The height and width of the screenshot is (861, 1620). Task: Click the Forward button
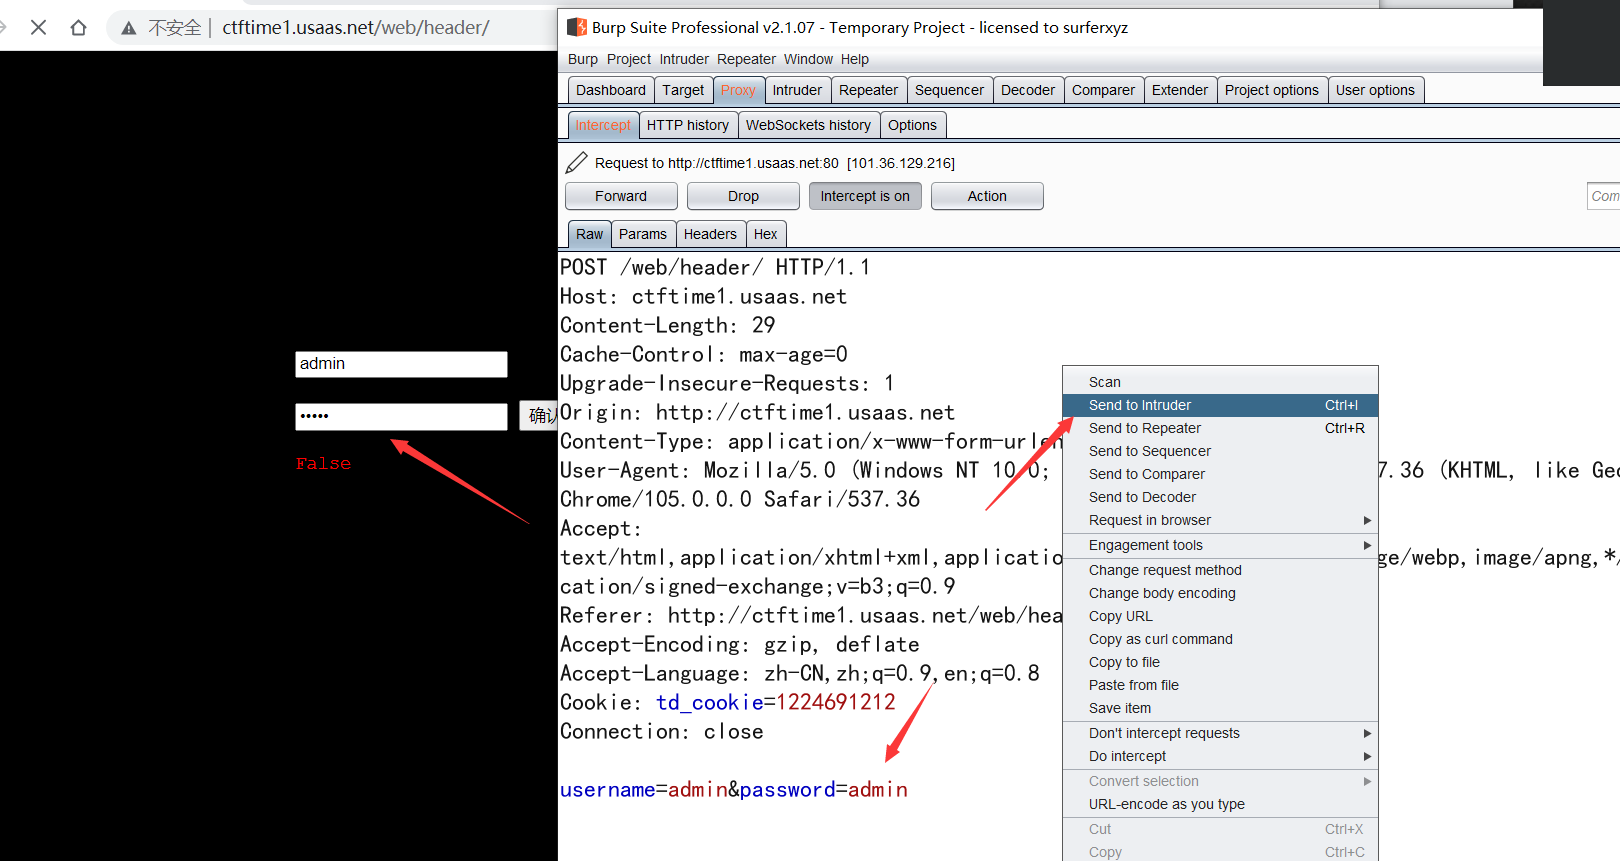point(621,196)
